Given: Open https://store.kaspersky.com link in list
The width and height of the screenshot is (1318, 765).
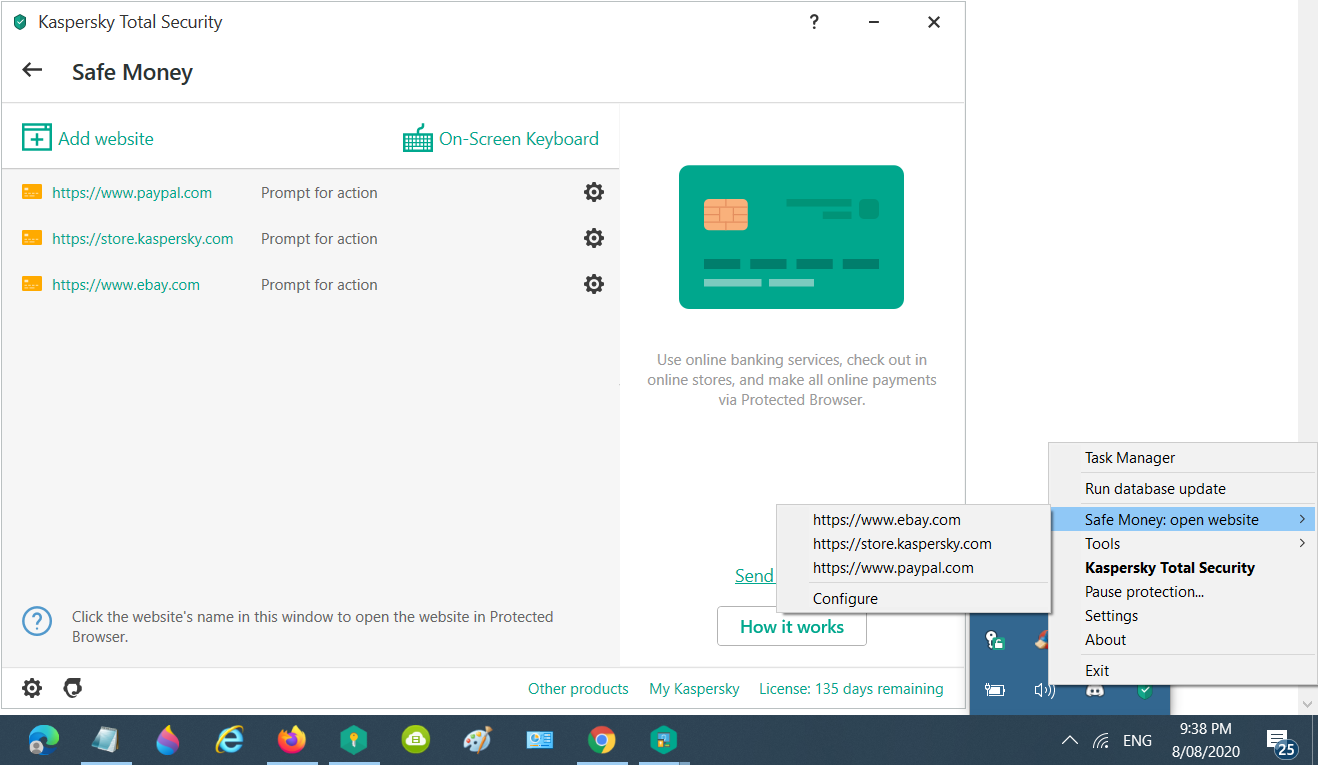Looking at the screenshot, I should tap(142, 238).
